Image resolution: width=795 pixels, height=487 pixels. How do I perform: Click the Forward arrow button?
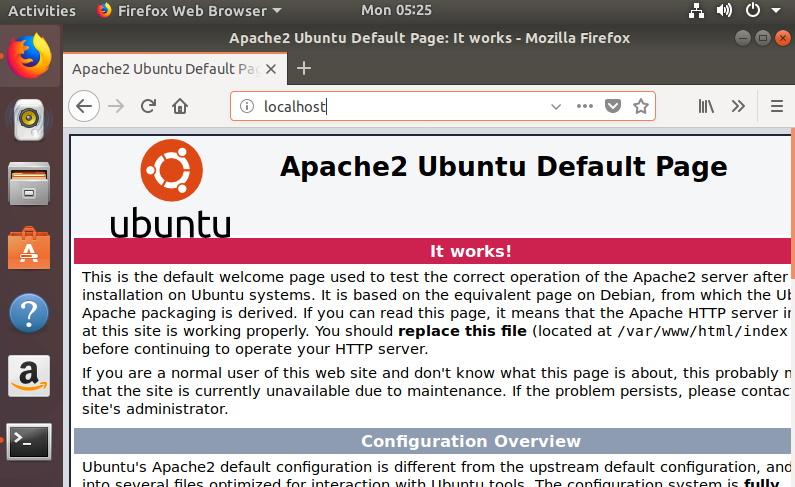pyautogui.click(x=116, y=106)
